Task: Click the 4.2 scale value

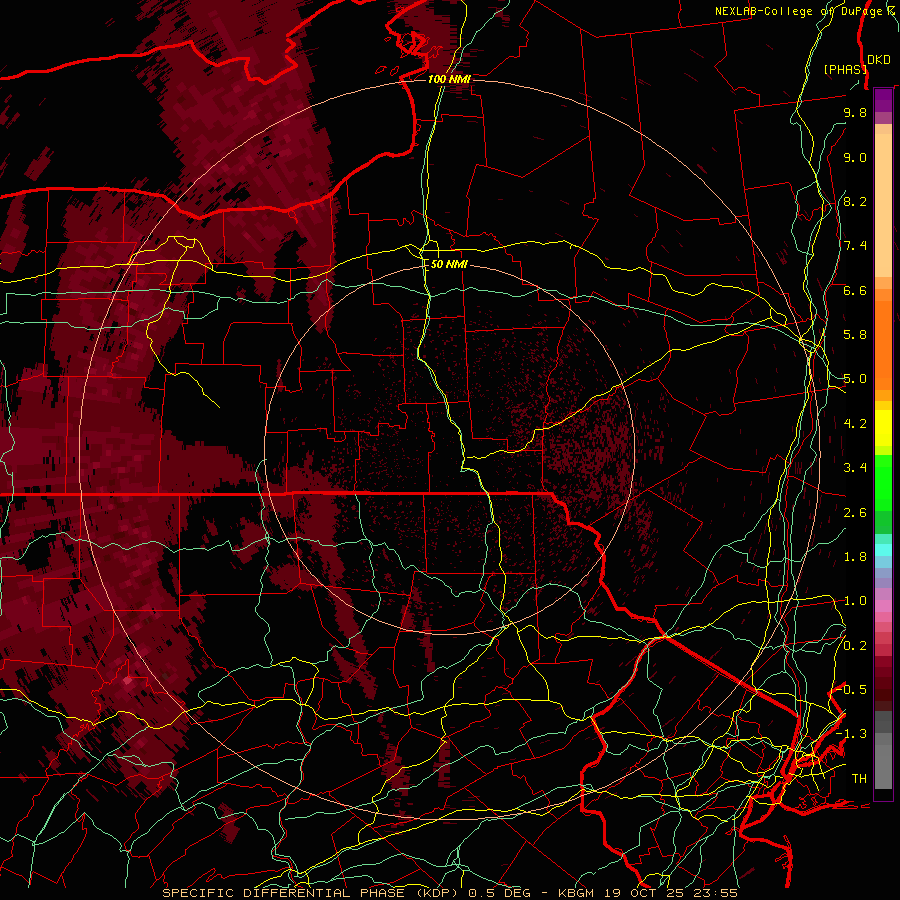Action: pyautogui.click(x=855, y=424)
